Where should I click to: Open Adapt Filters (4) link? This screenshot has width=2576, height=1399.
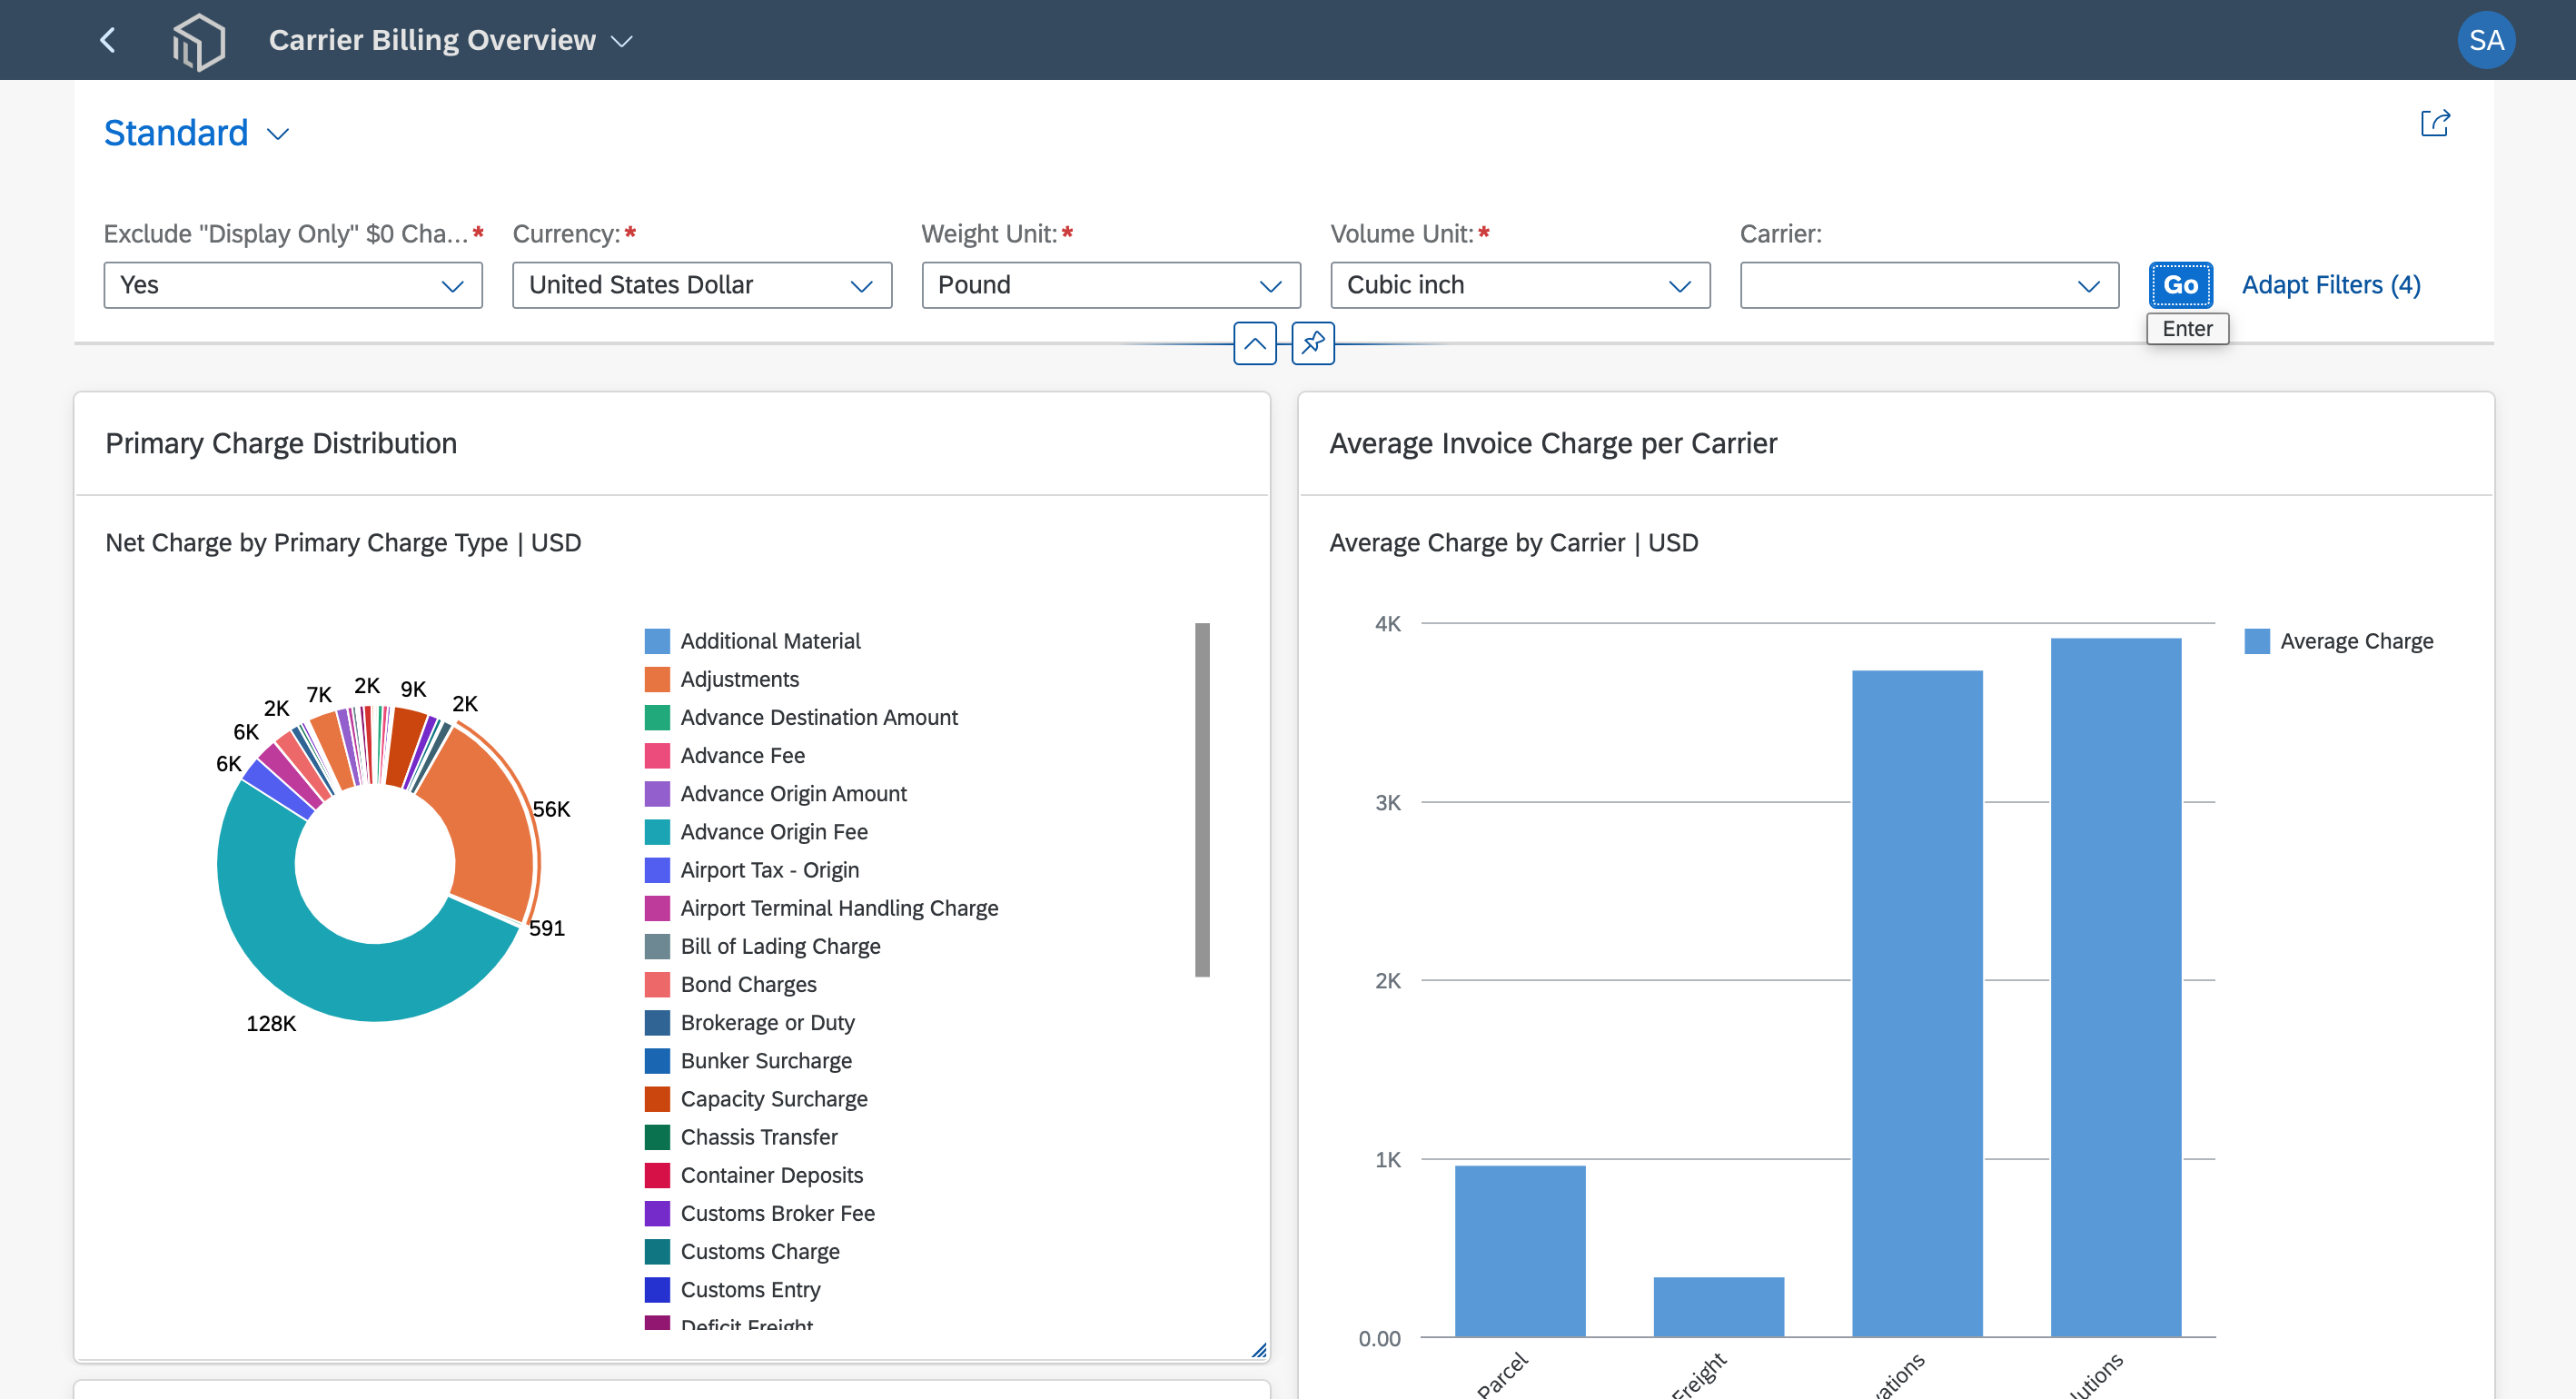pyautogui.click(x=2330, y=285)
